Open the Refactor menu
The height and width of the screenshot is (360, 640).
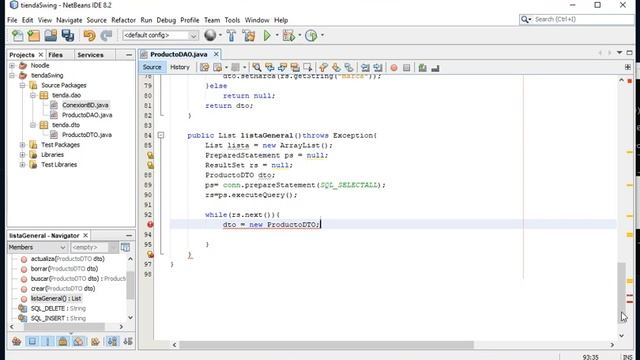[x=123, y=20]
